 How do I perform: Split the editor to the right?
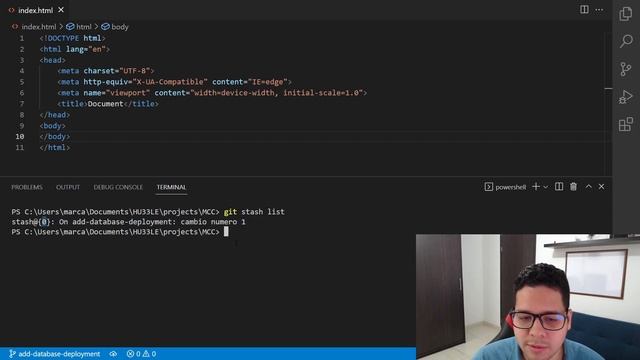point(584,9)
